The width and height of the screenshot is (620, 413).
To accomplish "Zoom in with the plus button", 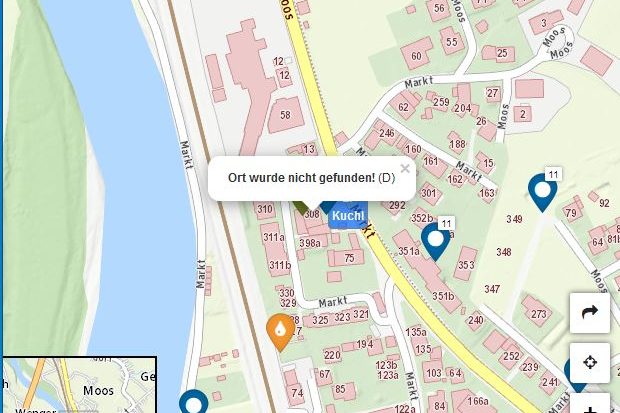I will coord(590,404).
